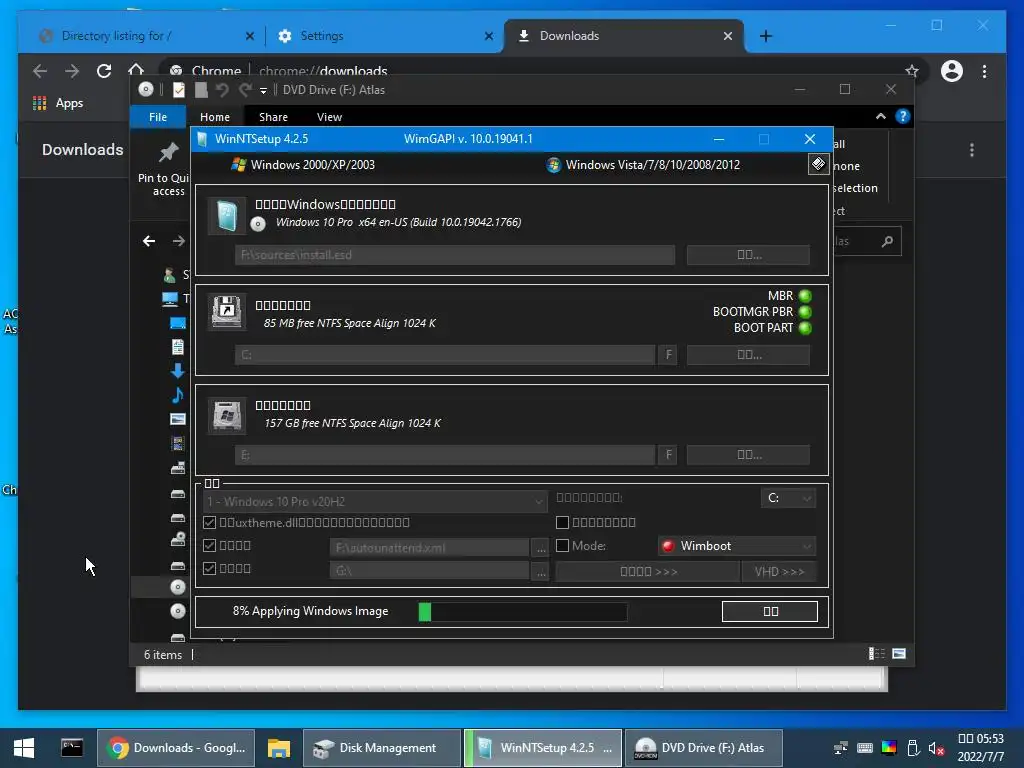Toggle the uxtheme.dll patch checkbox
Screen dimensions: 1024x768
click(209, 522)
